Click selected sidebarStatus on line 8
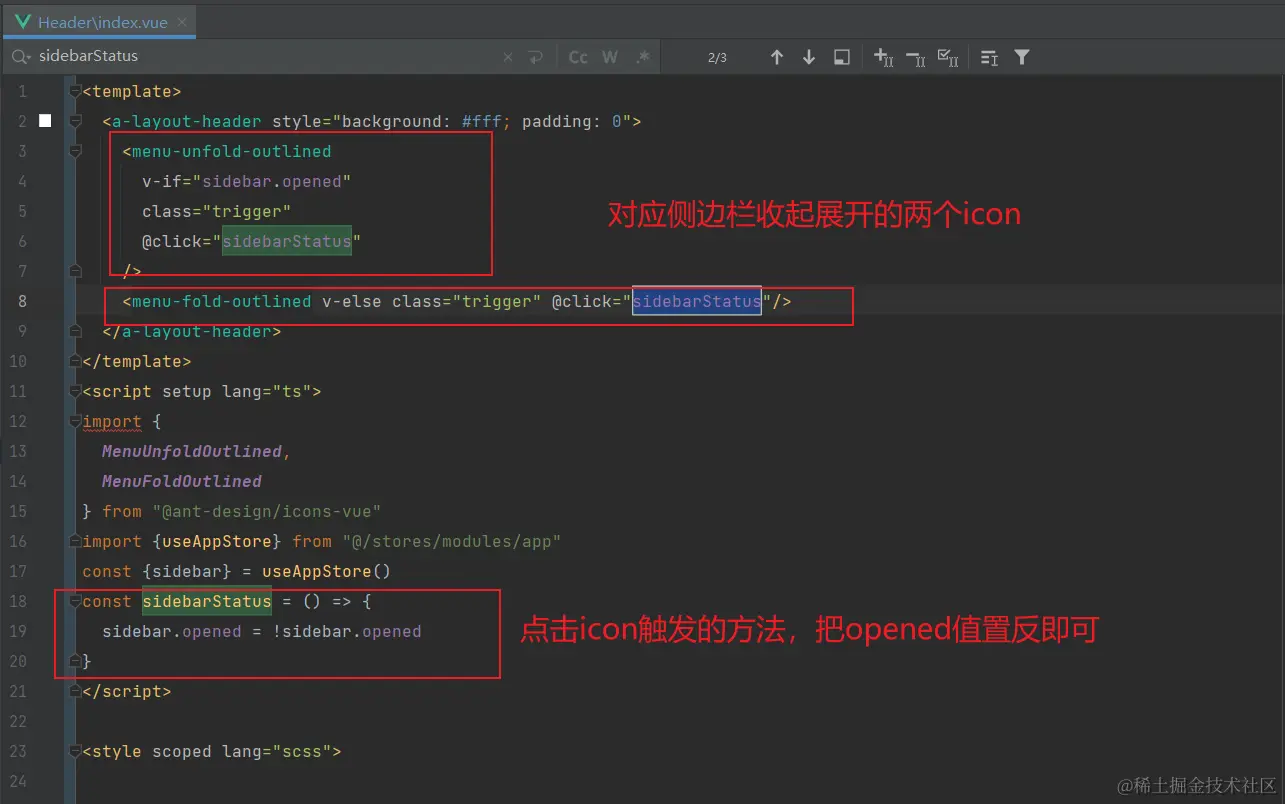The height and width of the screenshot is (804, 1285). tap(697, 301)
